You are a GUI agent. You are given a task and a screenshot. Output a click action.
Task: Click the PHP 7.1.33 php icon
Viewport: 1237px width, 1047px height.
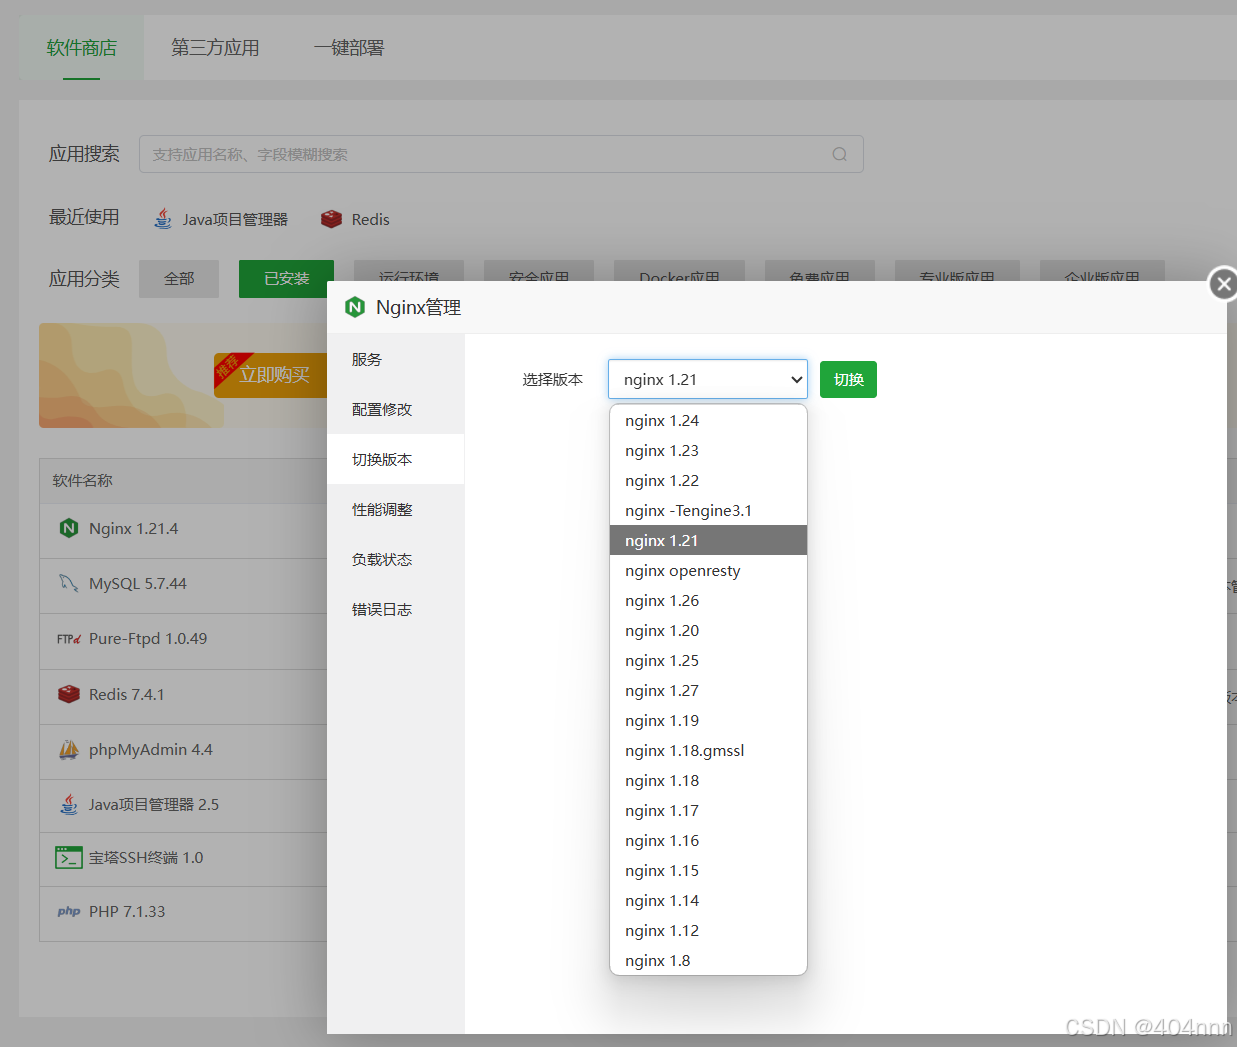[x=69, y=912]
